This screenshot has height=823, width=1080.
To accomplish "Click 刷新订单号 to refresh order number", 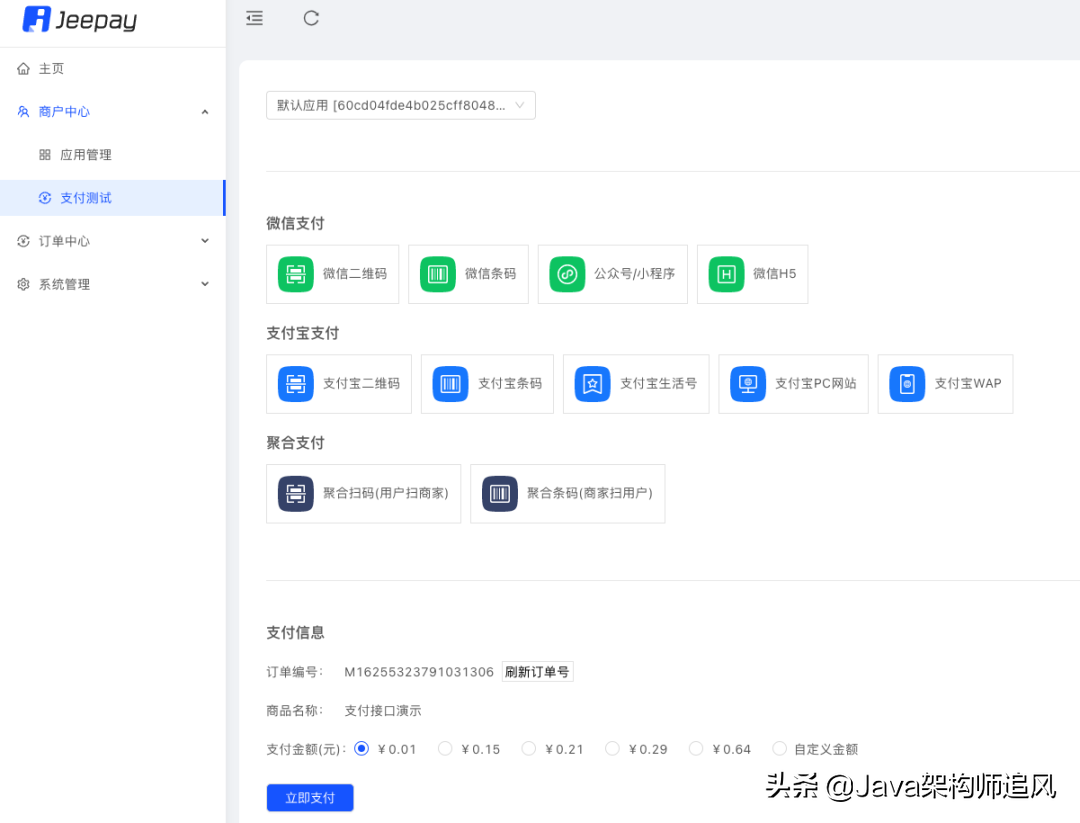I will pos(537,671).
